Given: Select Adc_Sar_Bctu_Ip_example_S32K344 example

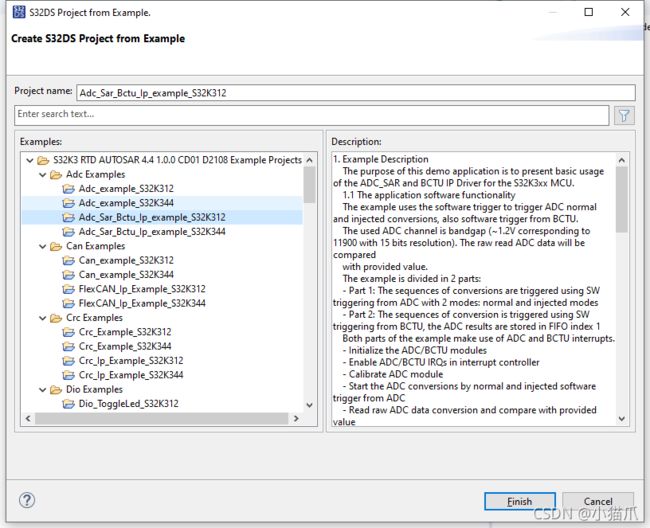Looking at the screenshot, I should [x=152, y=232].
